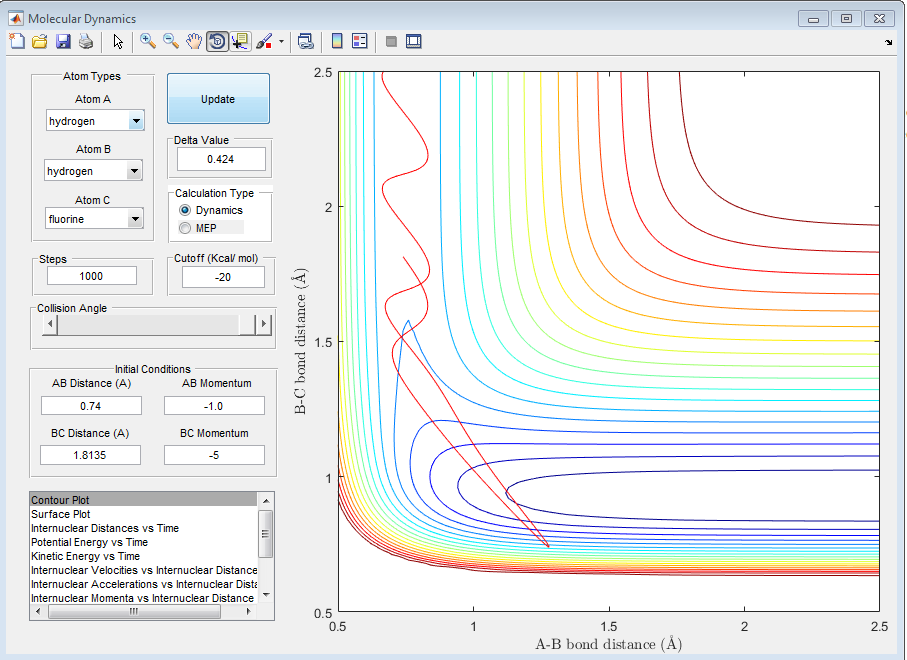Click the Collision Angle slider right arrow

264,324
